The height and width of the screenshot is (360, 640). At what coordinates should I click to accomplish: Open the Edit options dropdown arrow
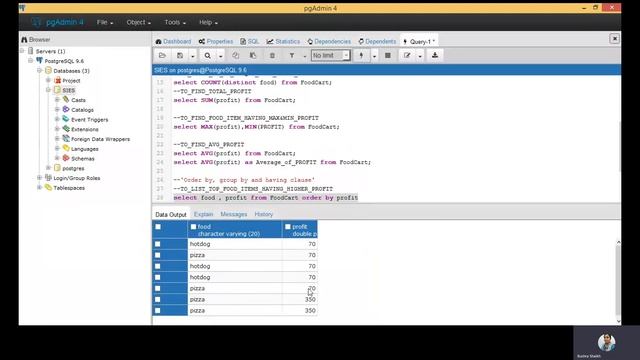click(420, 56)
